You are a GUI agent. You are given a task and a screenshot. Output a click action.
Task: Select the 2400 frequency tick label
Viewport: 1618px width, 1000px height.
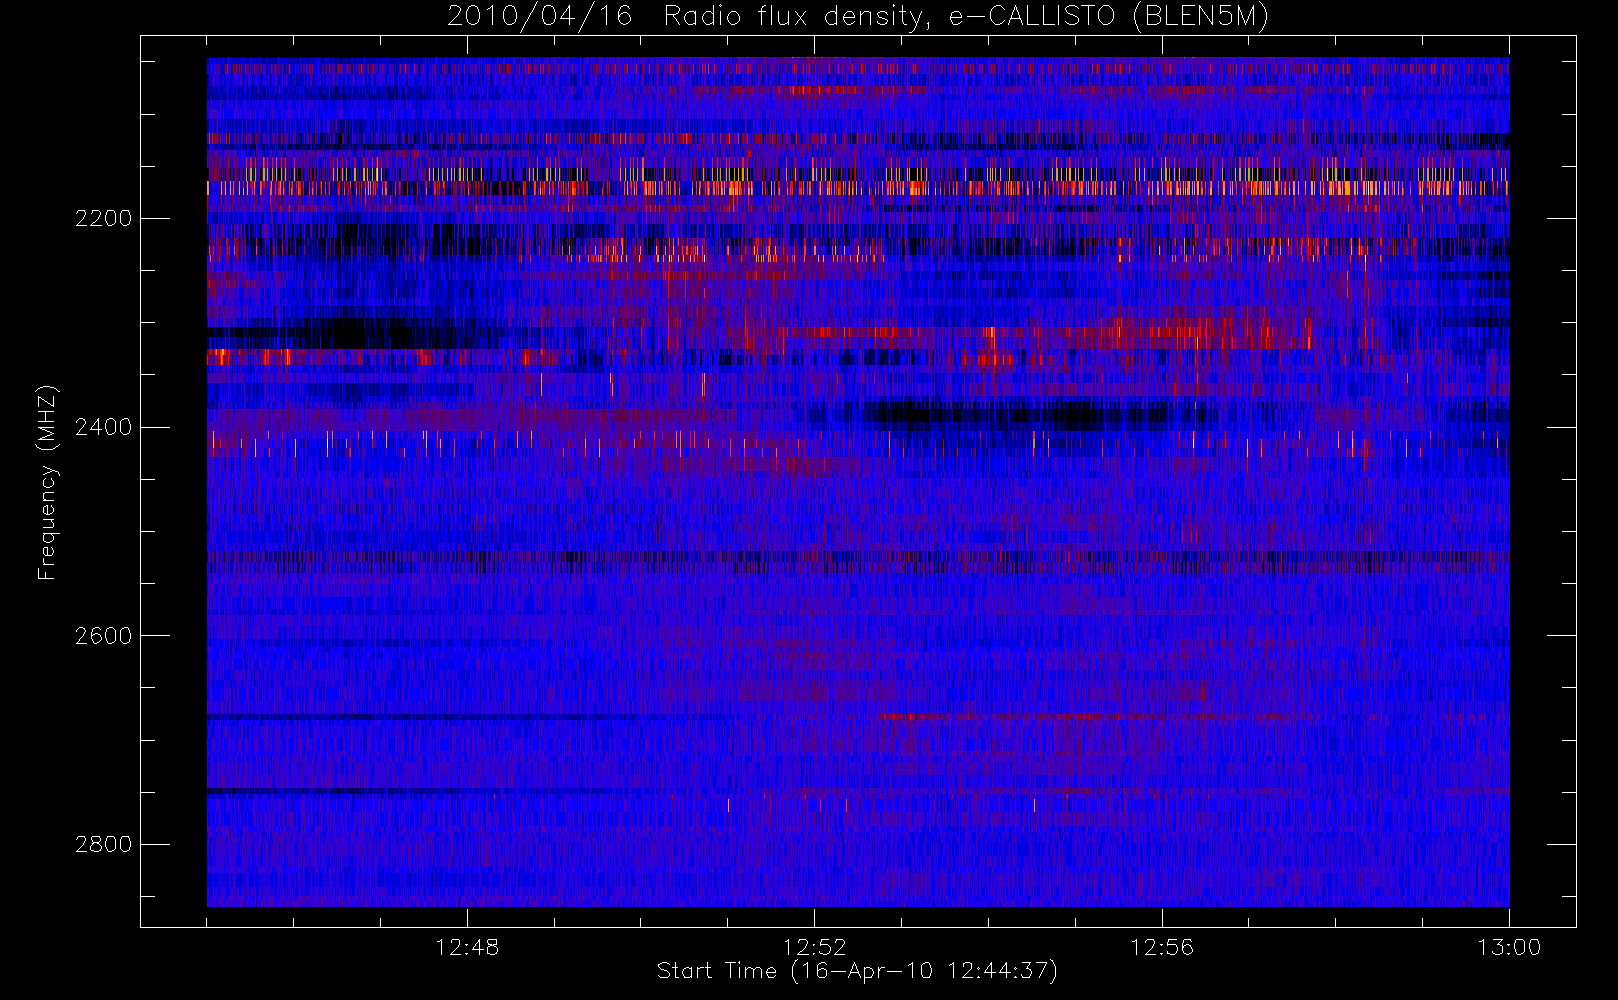tap(103, 427)
